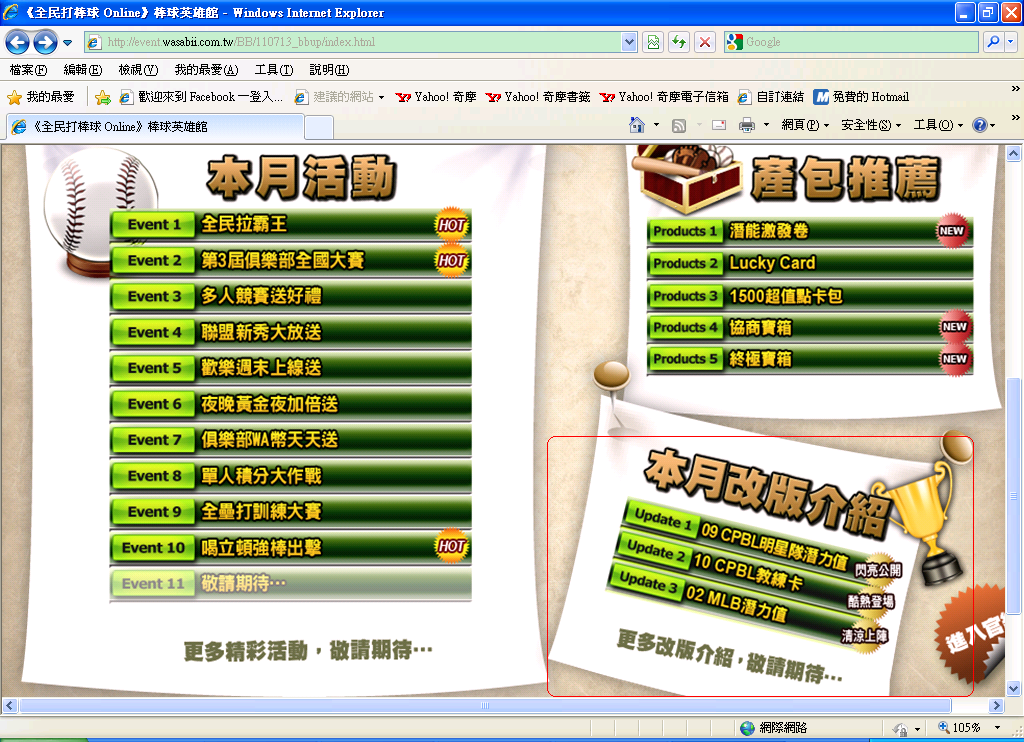Click the address bar URL field

(x=353, y=42)
